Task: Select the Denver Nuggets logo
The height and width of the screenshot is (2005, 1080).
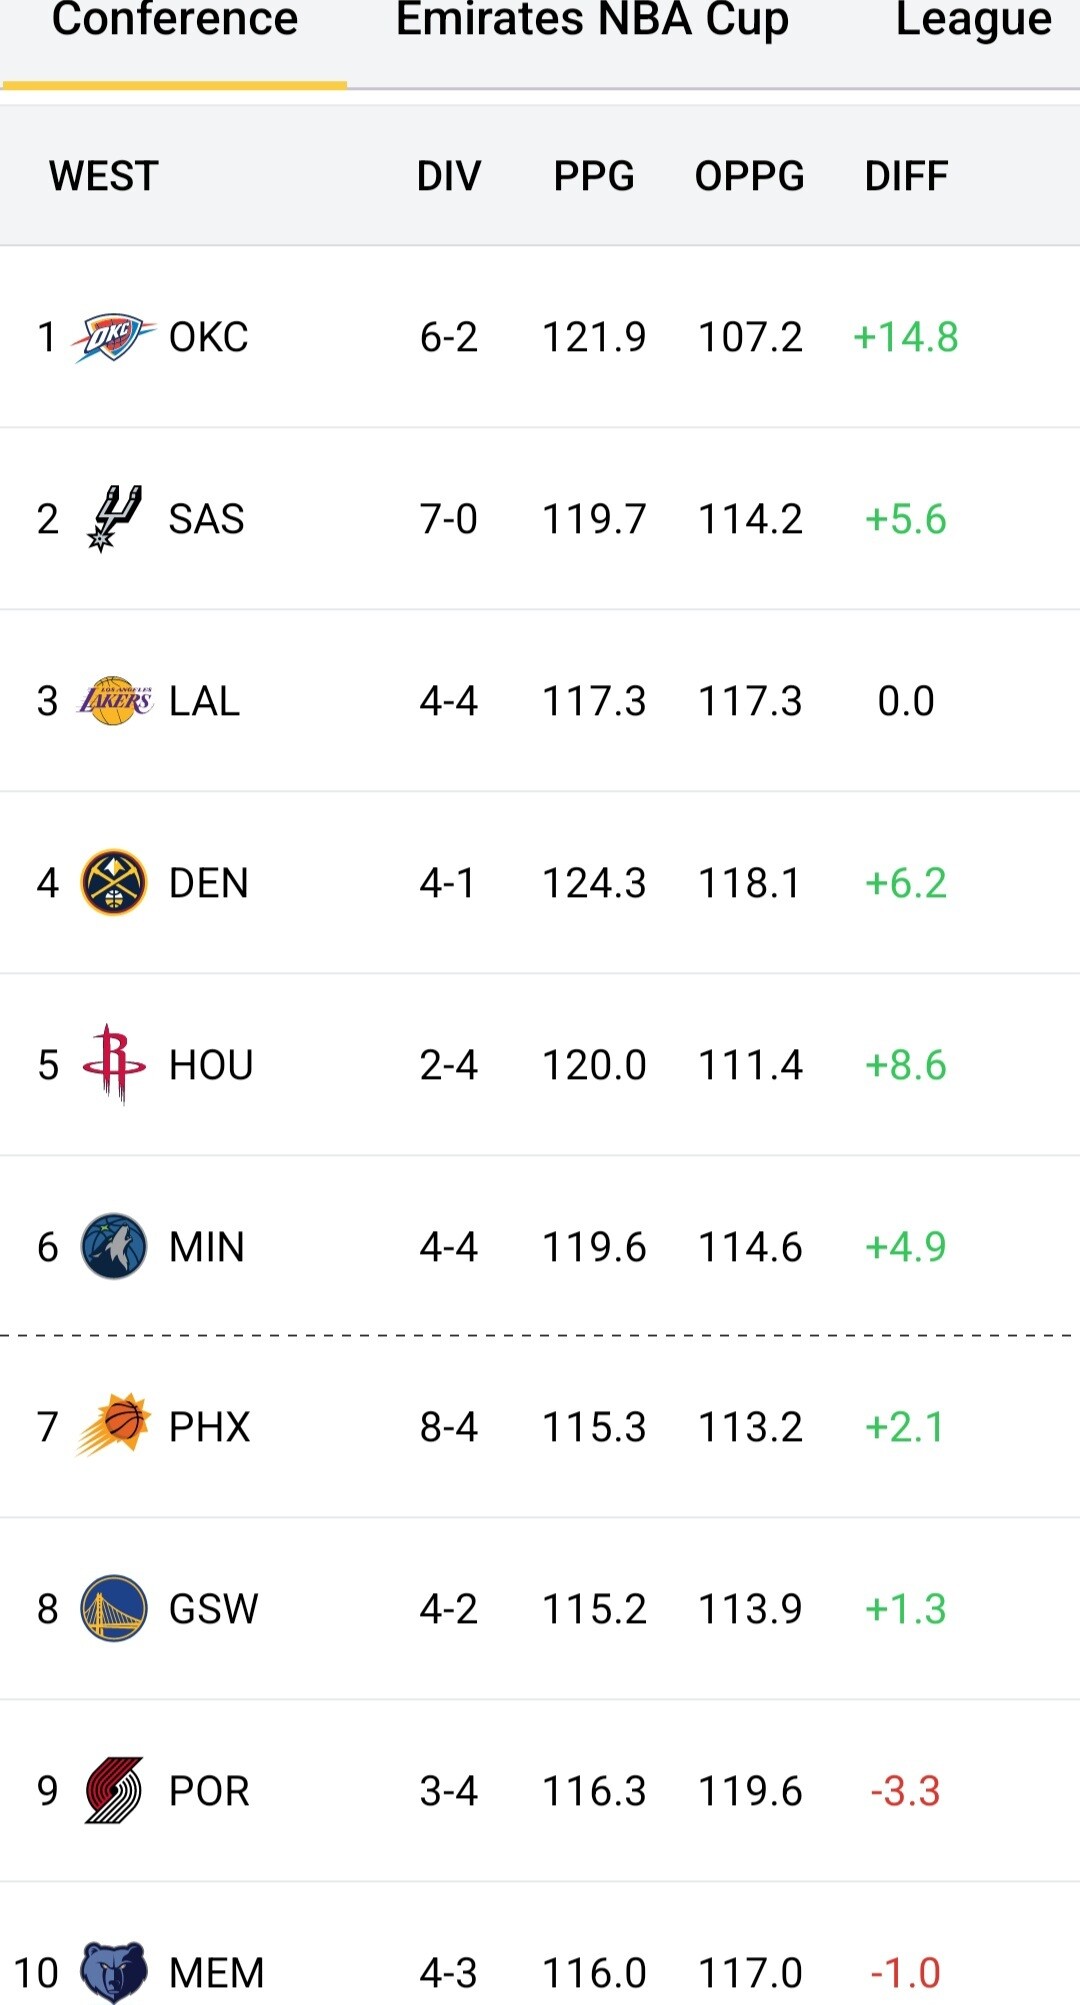Action: [x=114, y=883]
